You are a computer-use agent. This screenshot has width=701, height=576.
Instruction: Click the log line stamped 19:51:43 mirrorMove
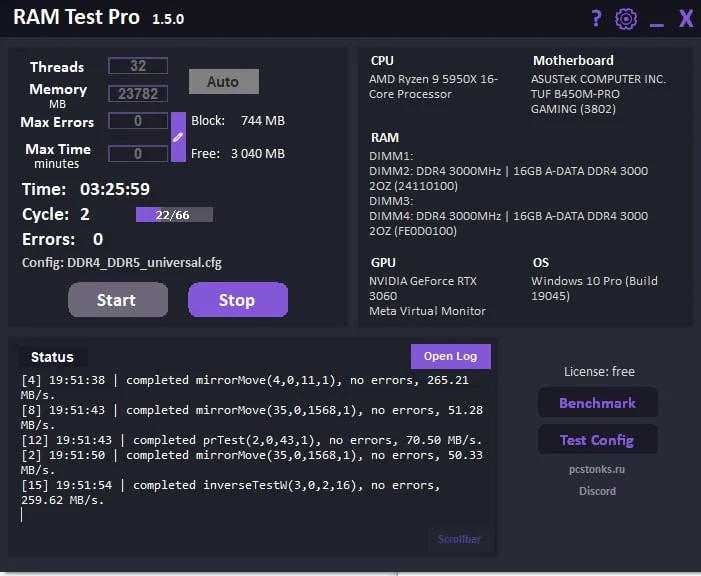coord(252,417)
